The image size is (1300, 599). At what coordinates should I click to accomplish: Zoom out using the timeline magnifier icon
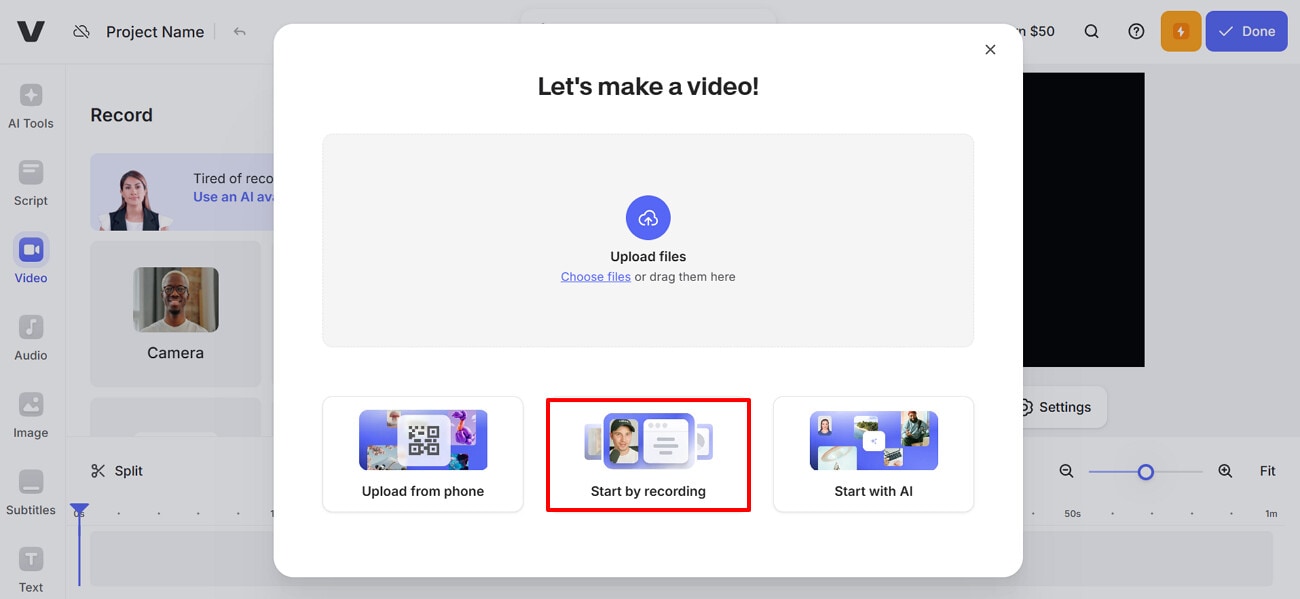click(1066, 470)
